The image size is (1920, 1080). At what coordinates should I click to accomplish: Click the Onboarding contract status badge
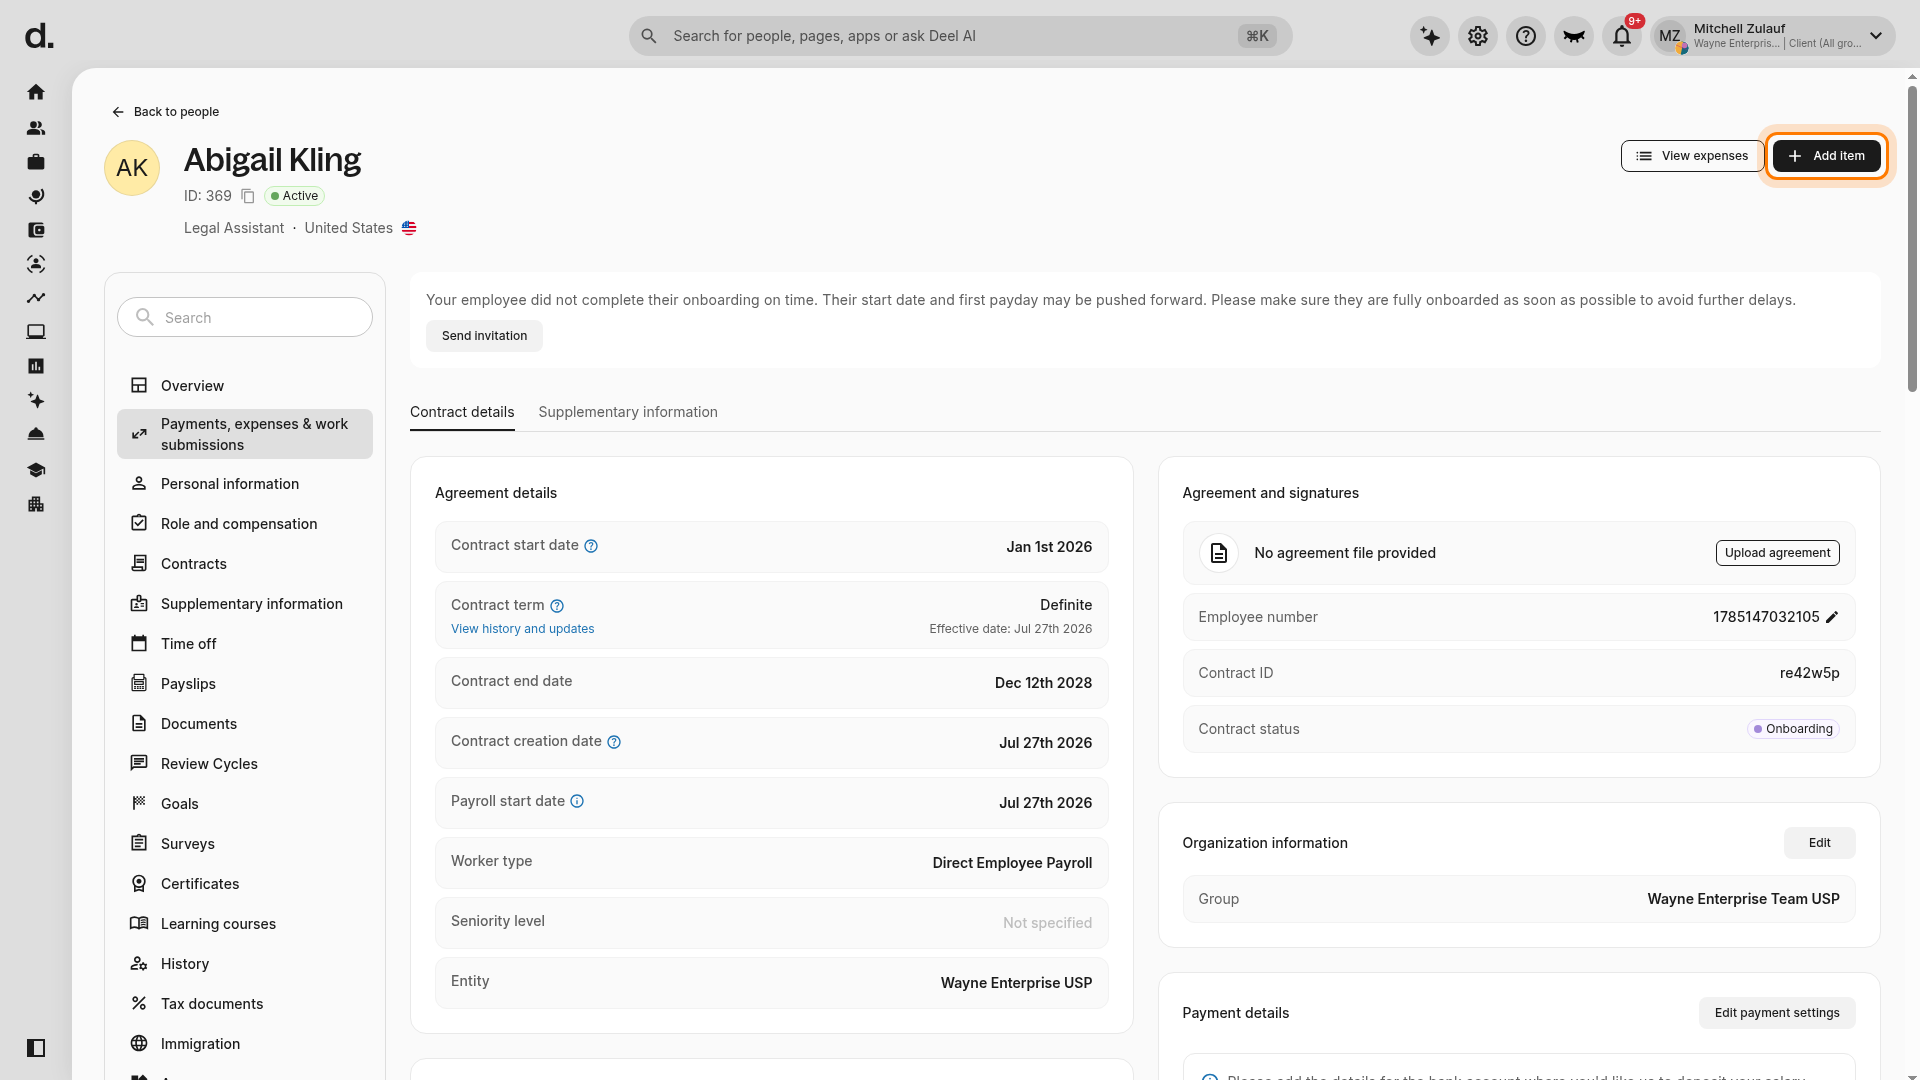[x=1793, y=729]
